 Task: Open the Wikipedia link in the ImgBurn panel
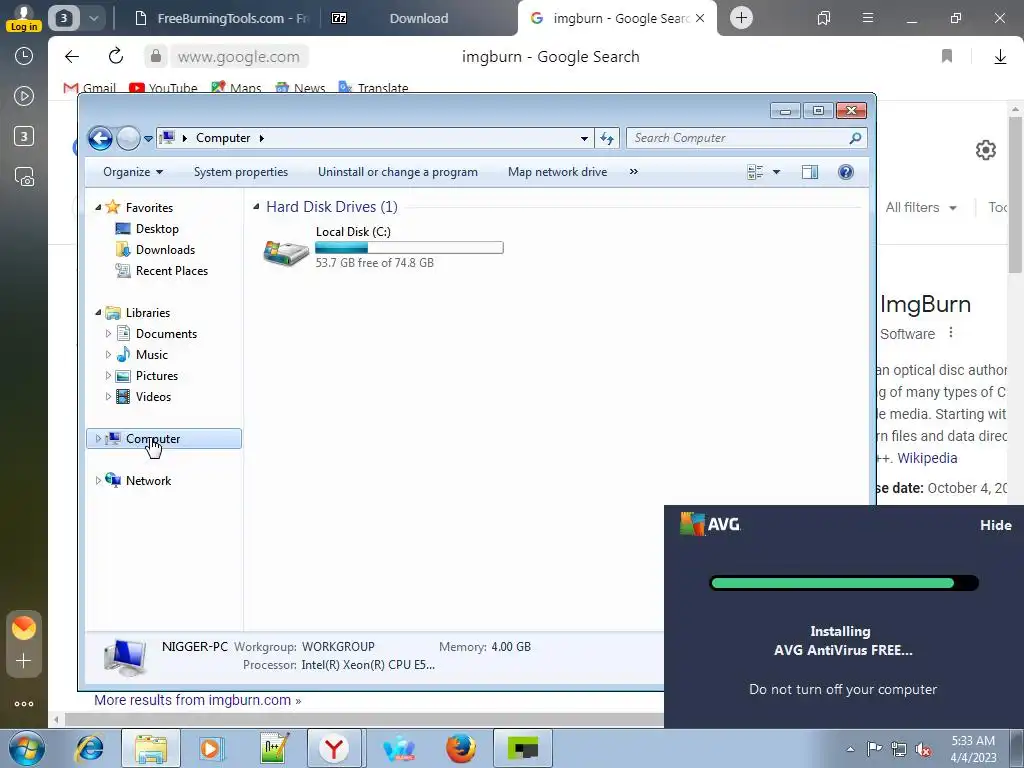pos(927,458)
